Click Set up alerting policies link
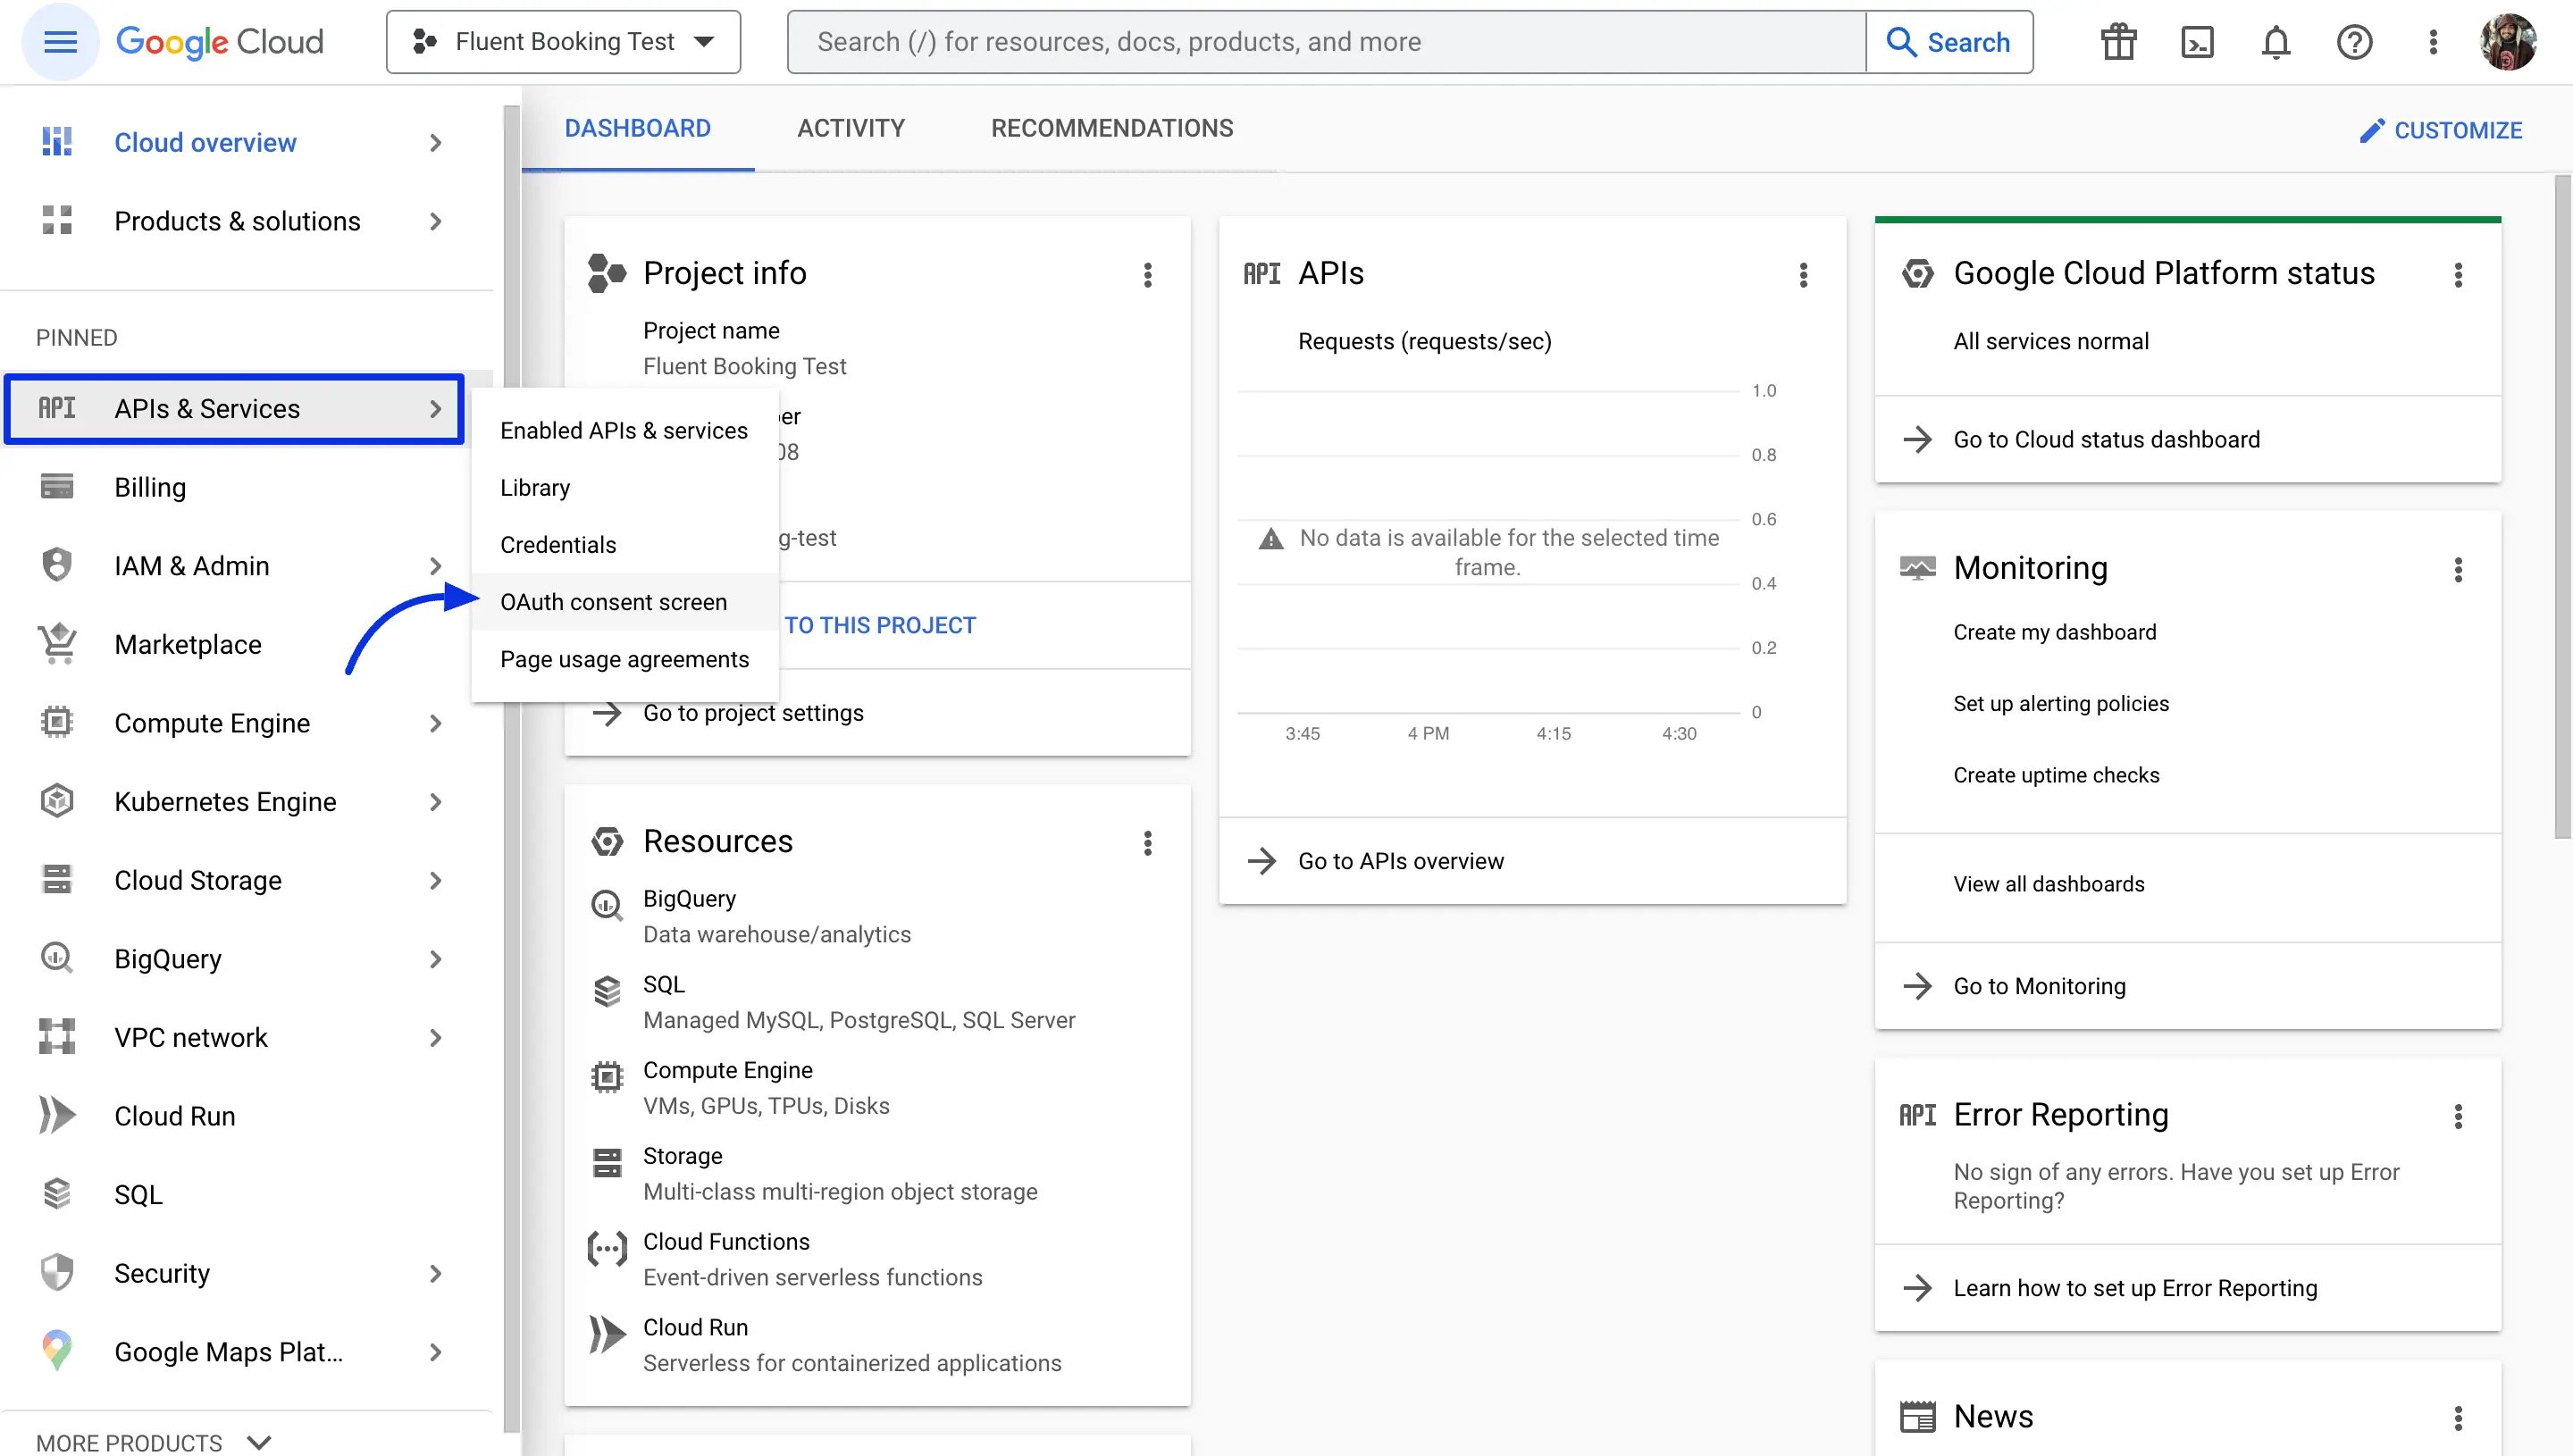Screen dimensions: 2573x1456 [2061, 703]
